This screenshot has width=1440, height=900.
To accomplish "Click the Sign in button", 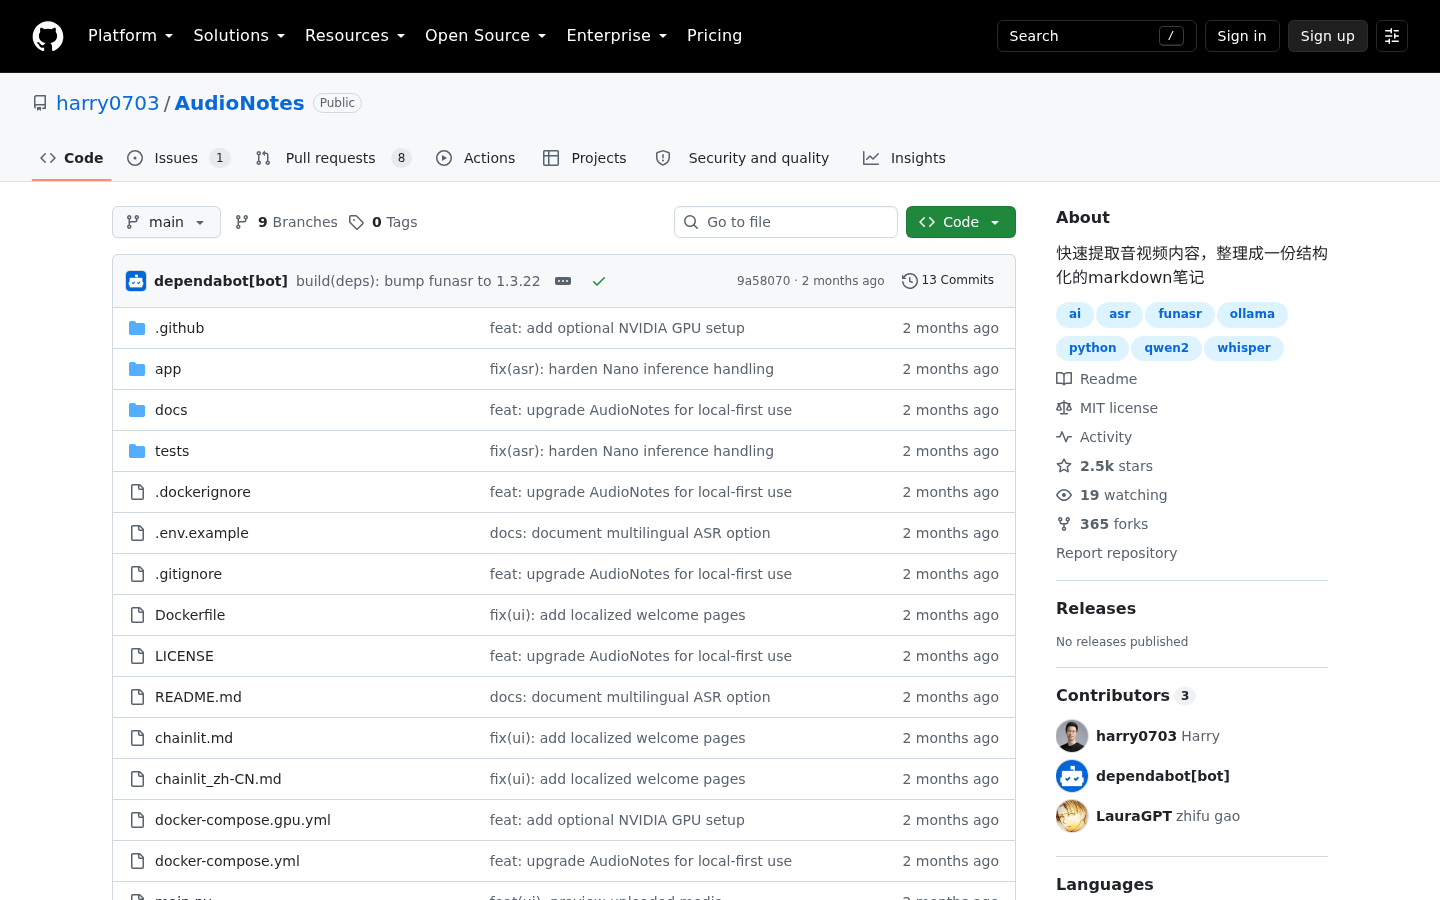I will pos(1242,36).
